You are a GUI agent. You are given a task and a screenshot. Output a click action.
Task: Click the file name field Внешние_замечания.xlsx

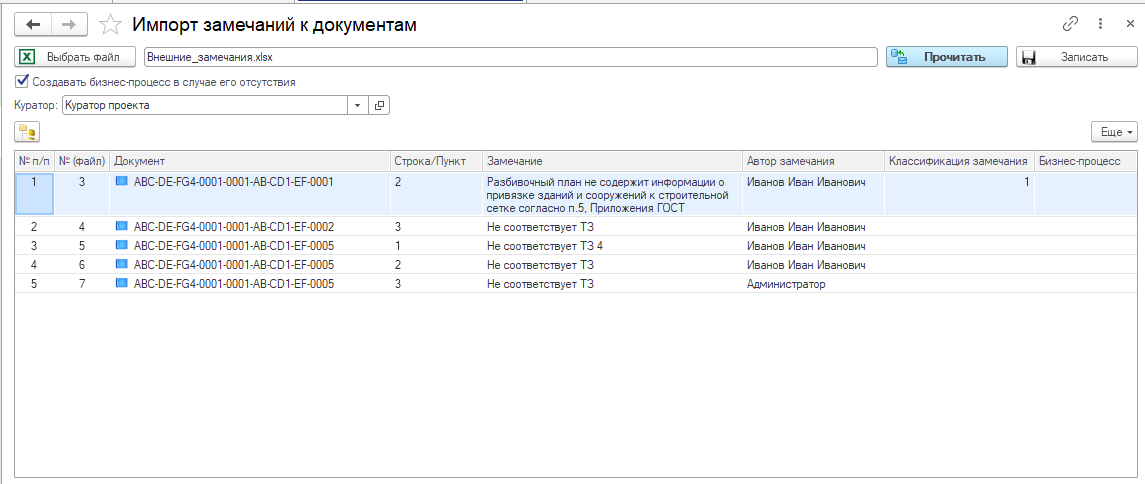tap(510, 57)
